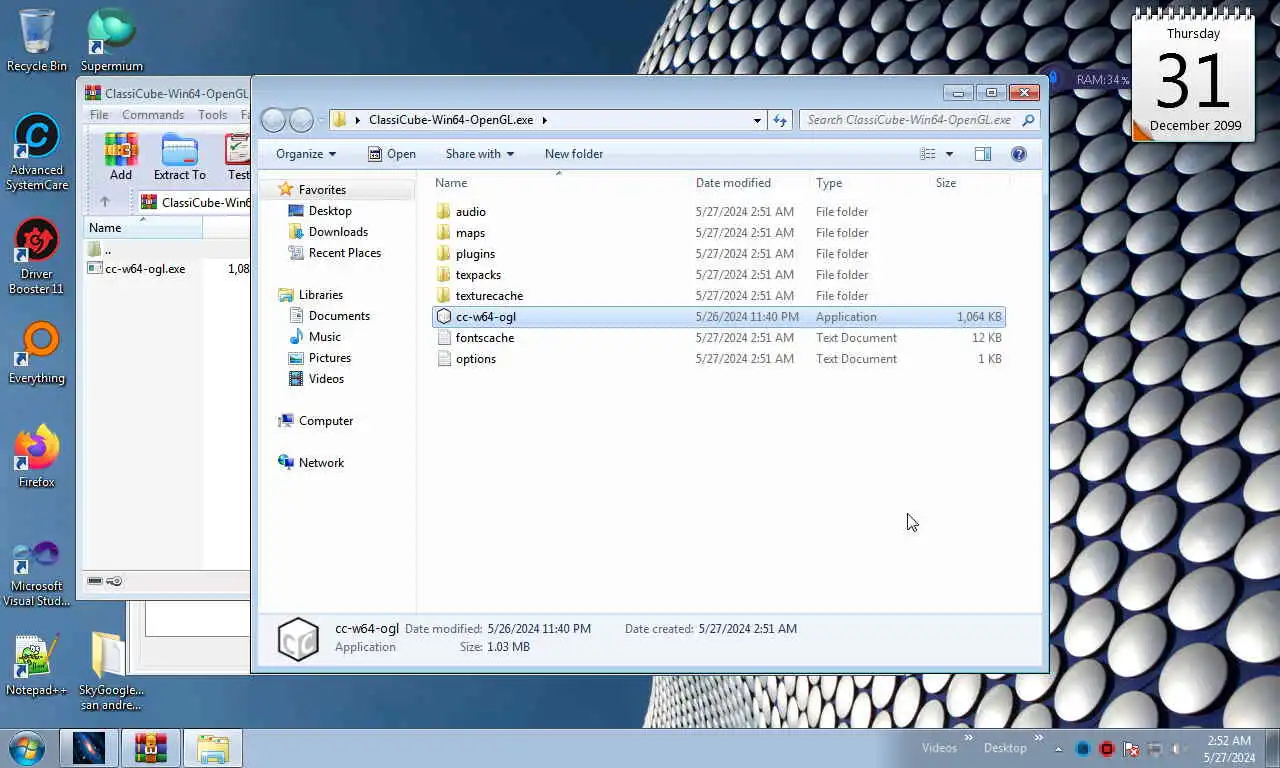Open Advanced SystemCare shortcut
This screenshot has height=768, width=1280.
click(x=37, y=152)
